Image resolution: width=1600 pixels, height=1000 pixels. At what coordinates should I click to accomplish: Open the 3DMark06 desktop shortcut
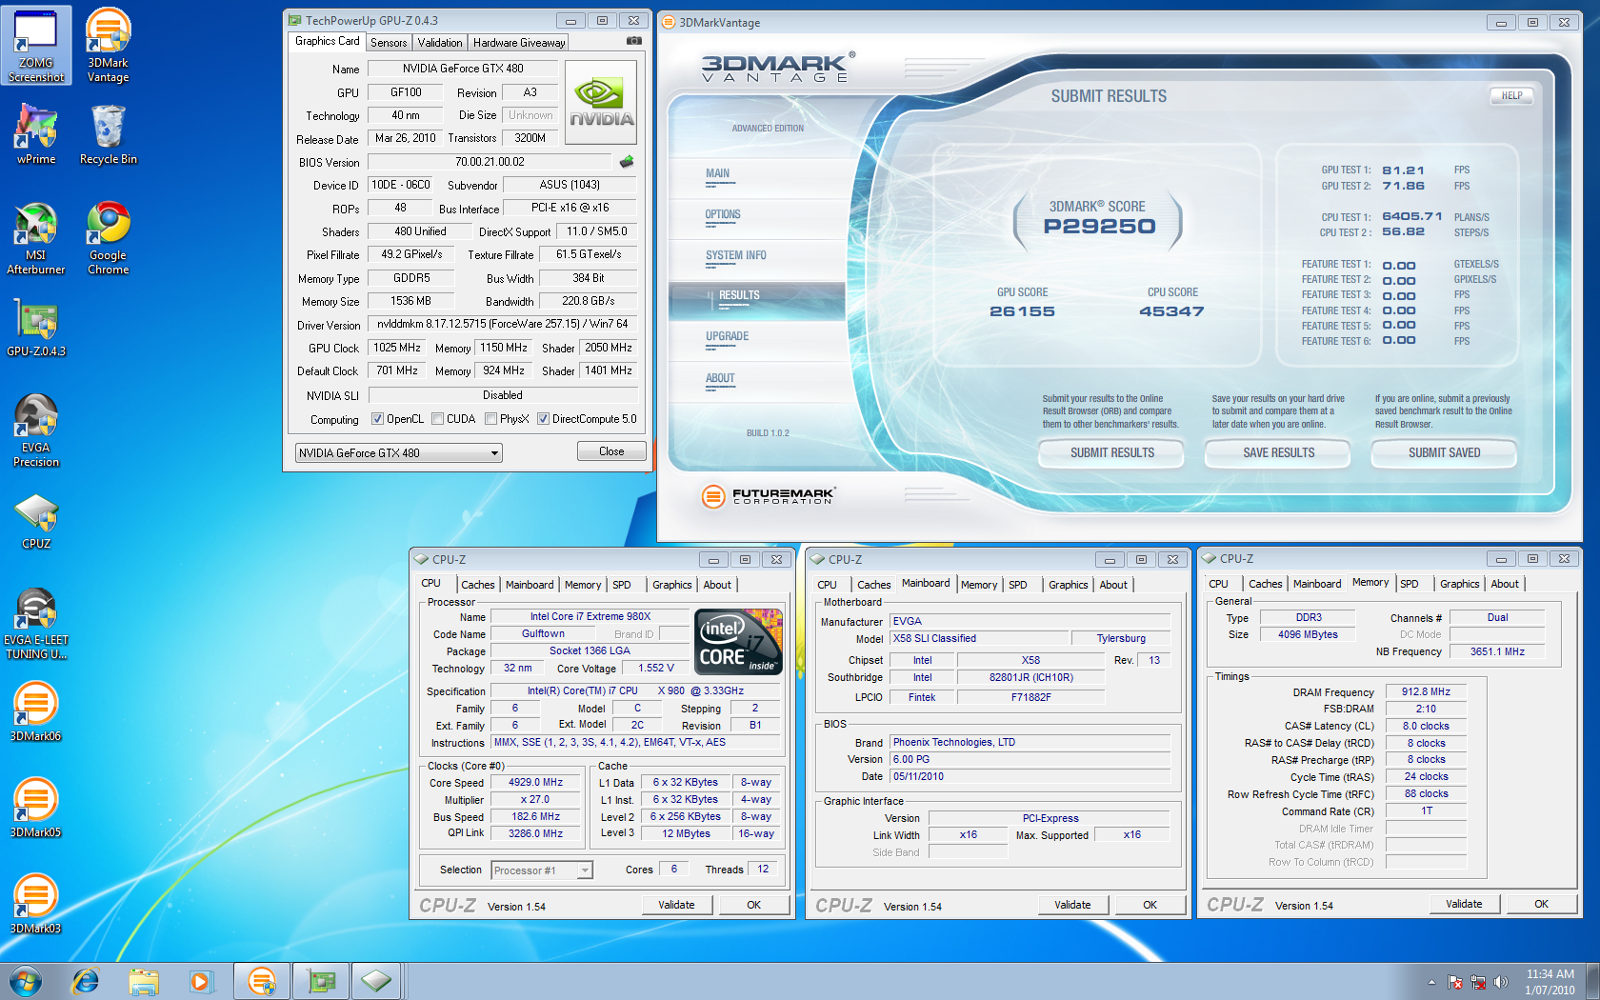[x=36, y=712]
